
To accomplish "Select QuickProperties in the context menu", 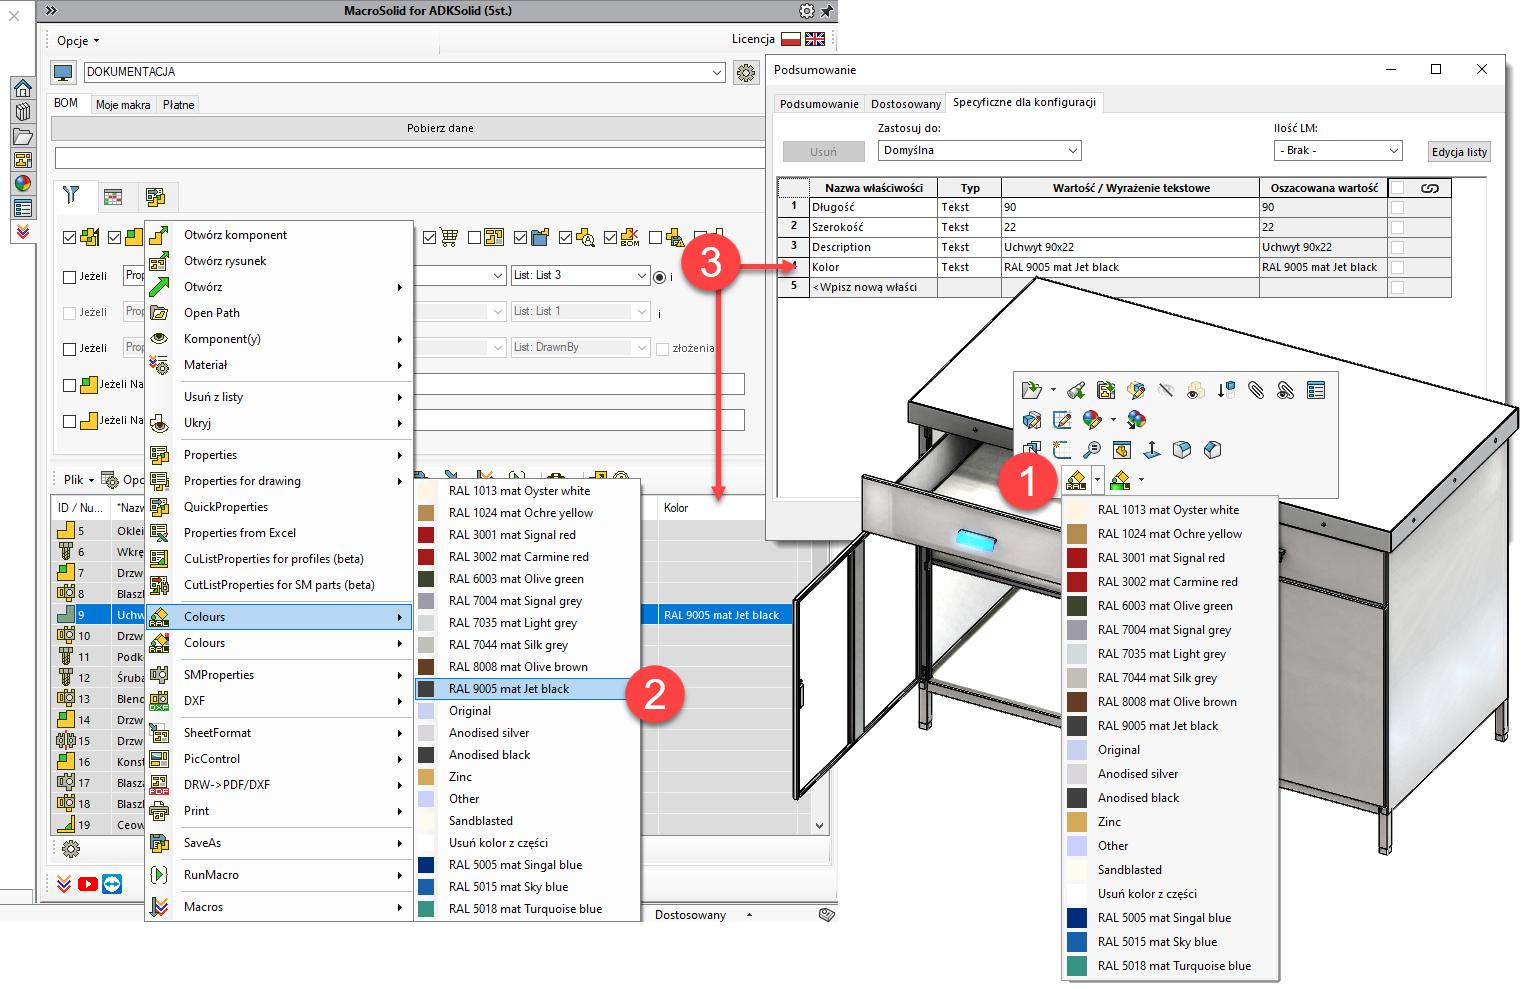I will (226, 507).
